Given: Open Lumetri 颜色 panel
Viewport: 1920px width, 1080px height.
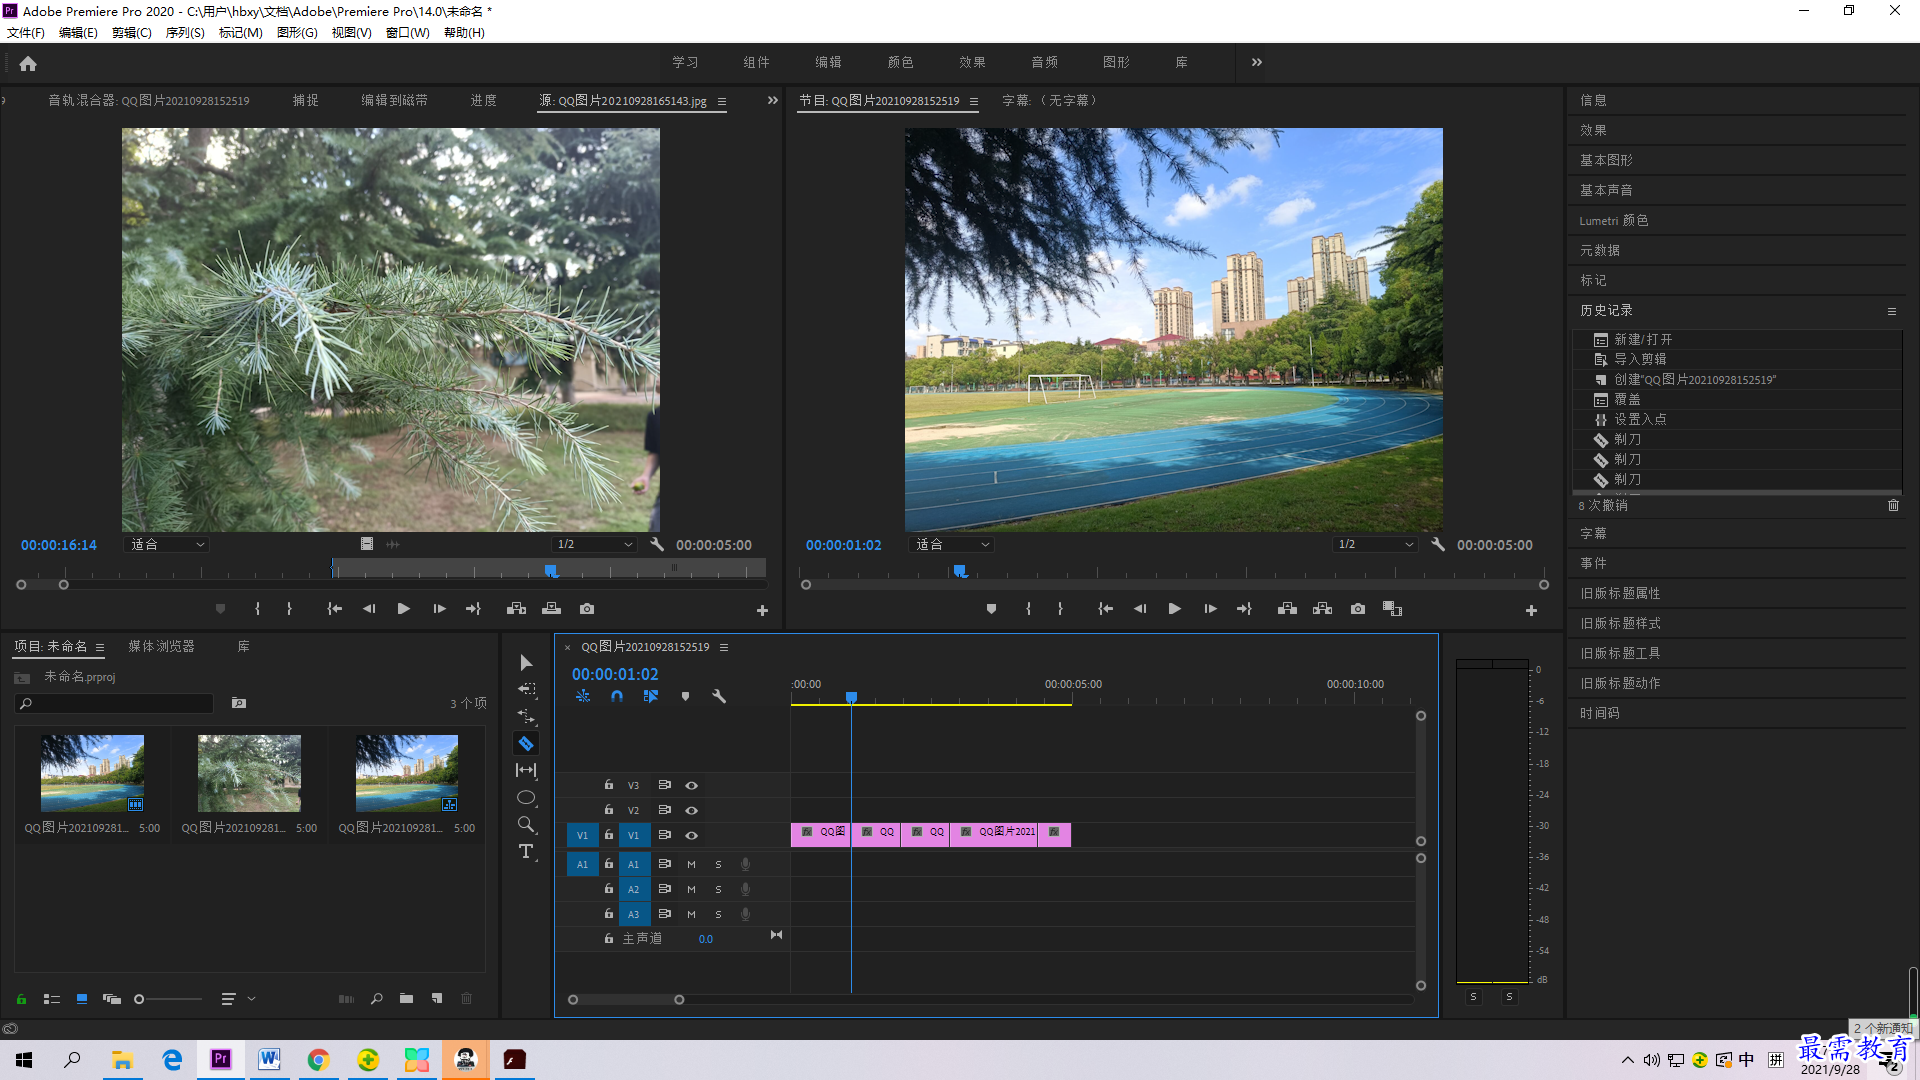Looking at the screenshot, I should pos(1613,220).
